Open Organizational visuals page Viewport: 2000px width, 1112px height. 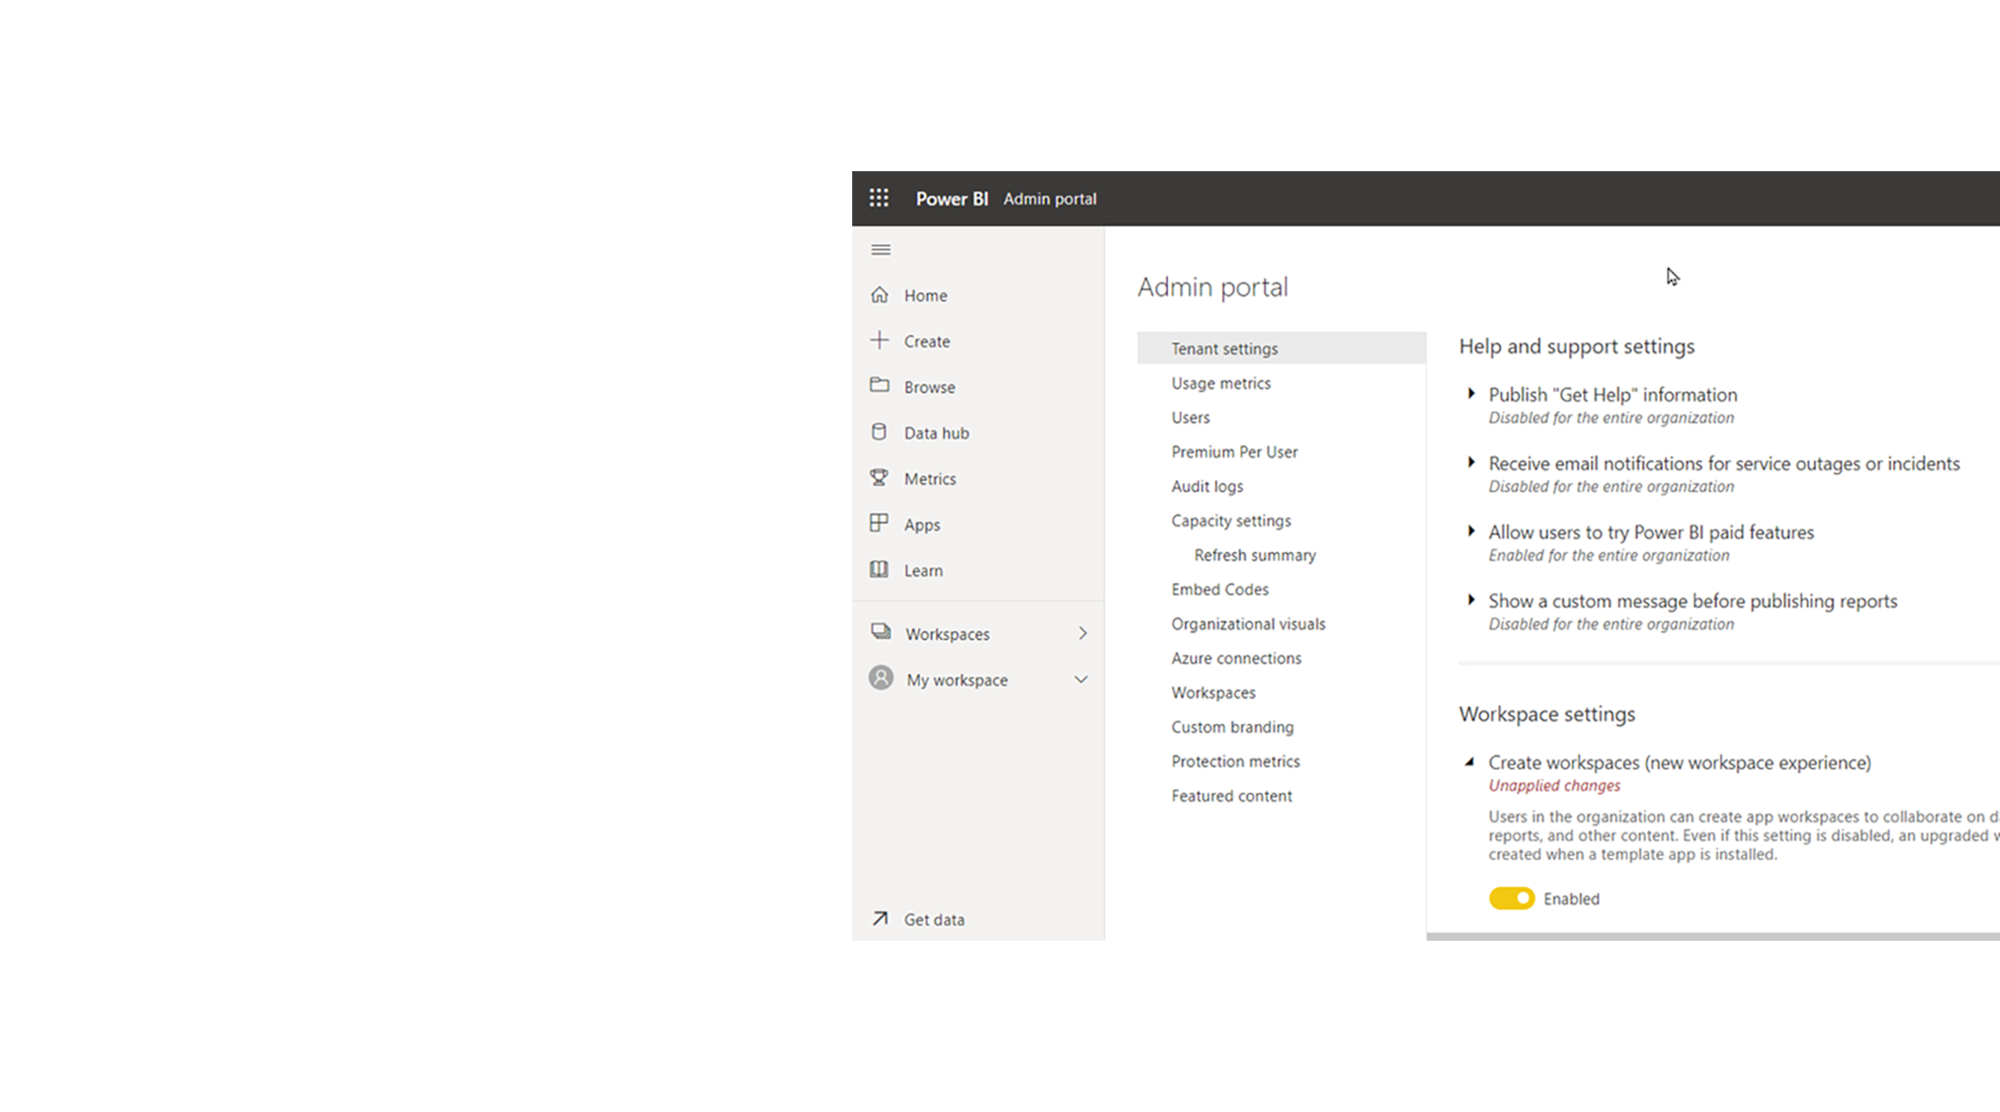click(1248, 624)
